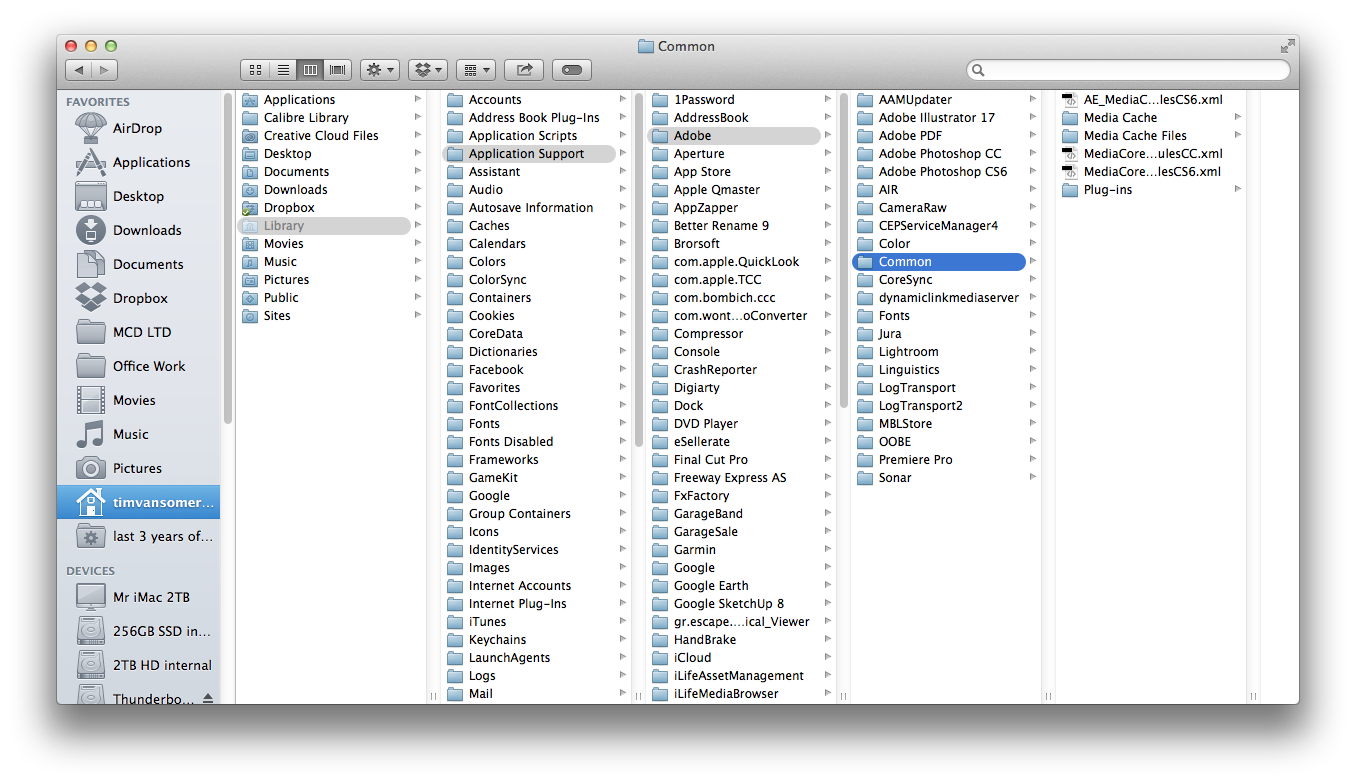The height and width of the screenshot is (783, 1356).
Task: Open AirDrop in the sidebar
Action: tap(138, 128)
